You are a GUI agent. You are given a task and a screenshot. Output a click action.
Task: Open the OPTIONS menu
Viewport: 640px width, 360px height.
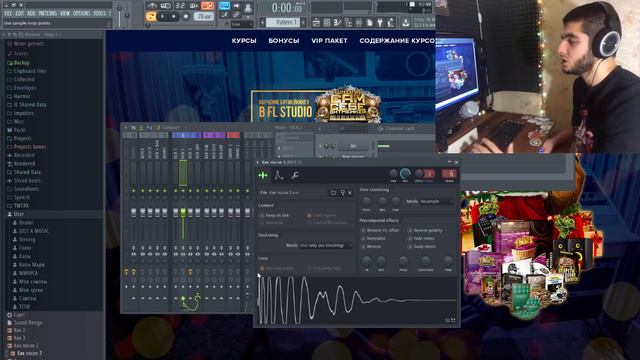click(82, 13)
